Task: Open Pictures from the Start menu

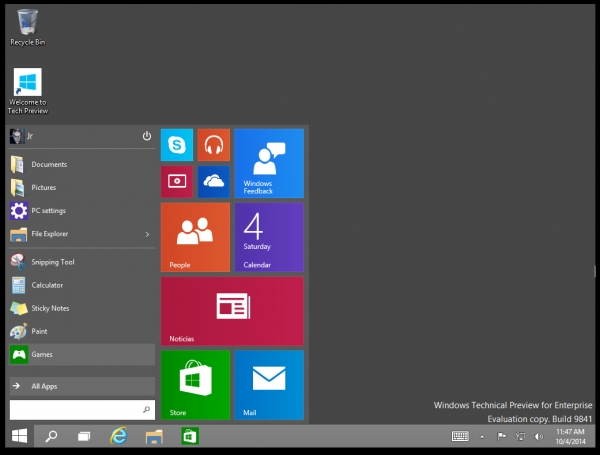Action: click(x=82, y=188)
